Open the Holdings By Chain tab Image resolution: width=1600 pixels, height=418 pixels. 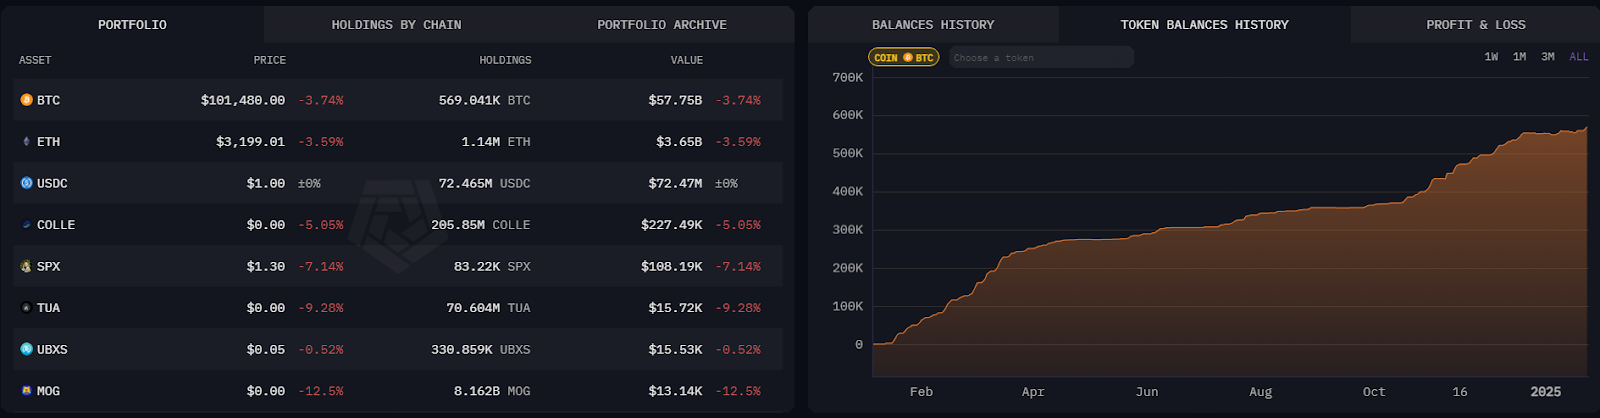tap(396, 25)
